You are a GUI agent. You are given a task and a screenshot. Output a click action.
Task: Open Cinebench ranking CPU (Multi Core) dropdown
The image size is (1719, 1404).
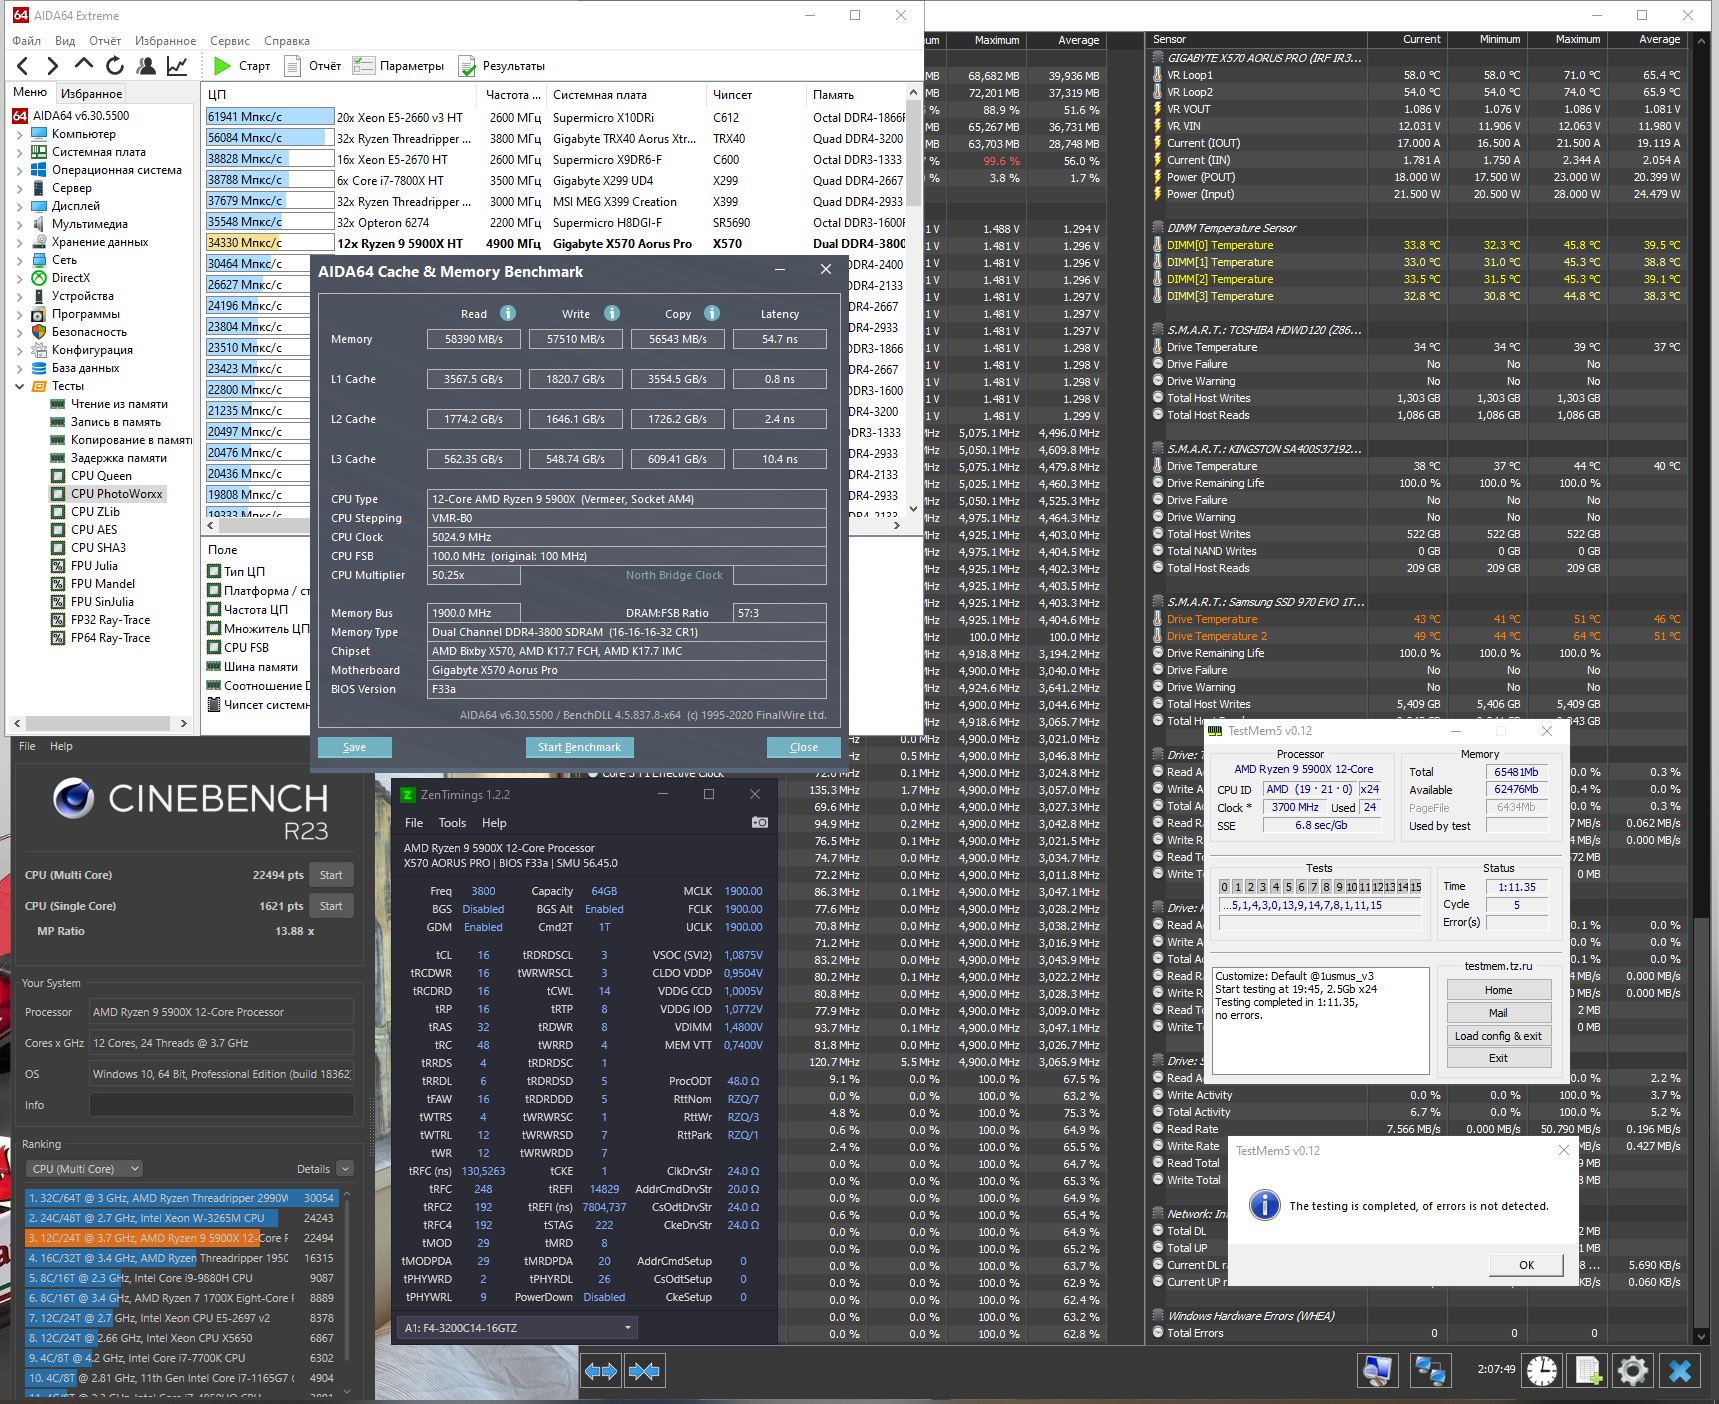pyautogui.click(x=85, y=1168)
